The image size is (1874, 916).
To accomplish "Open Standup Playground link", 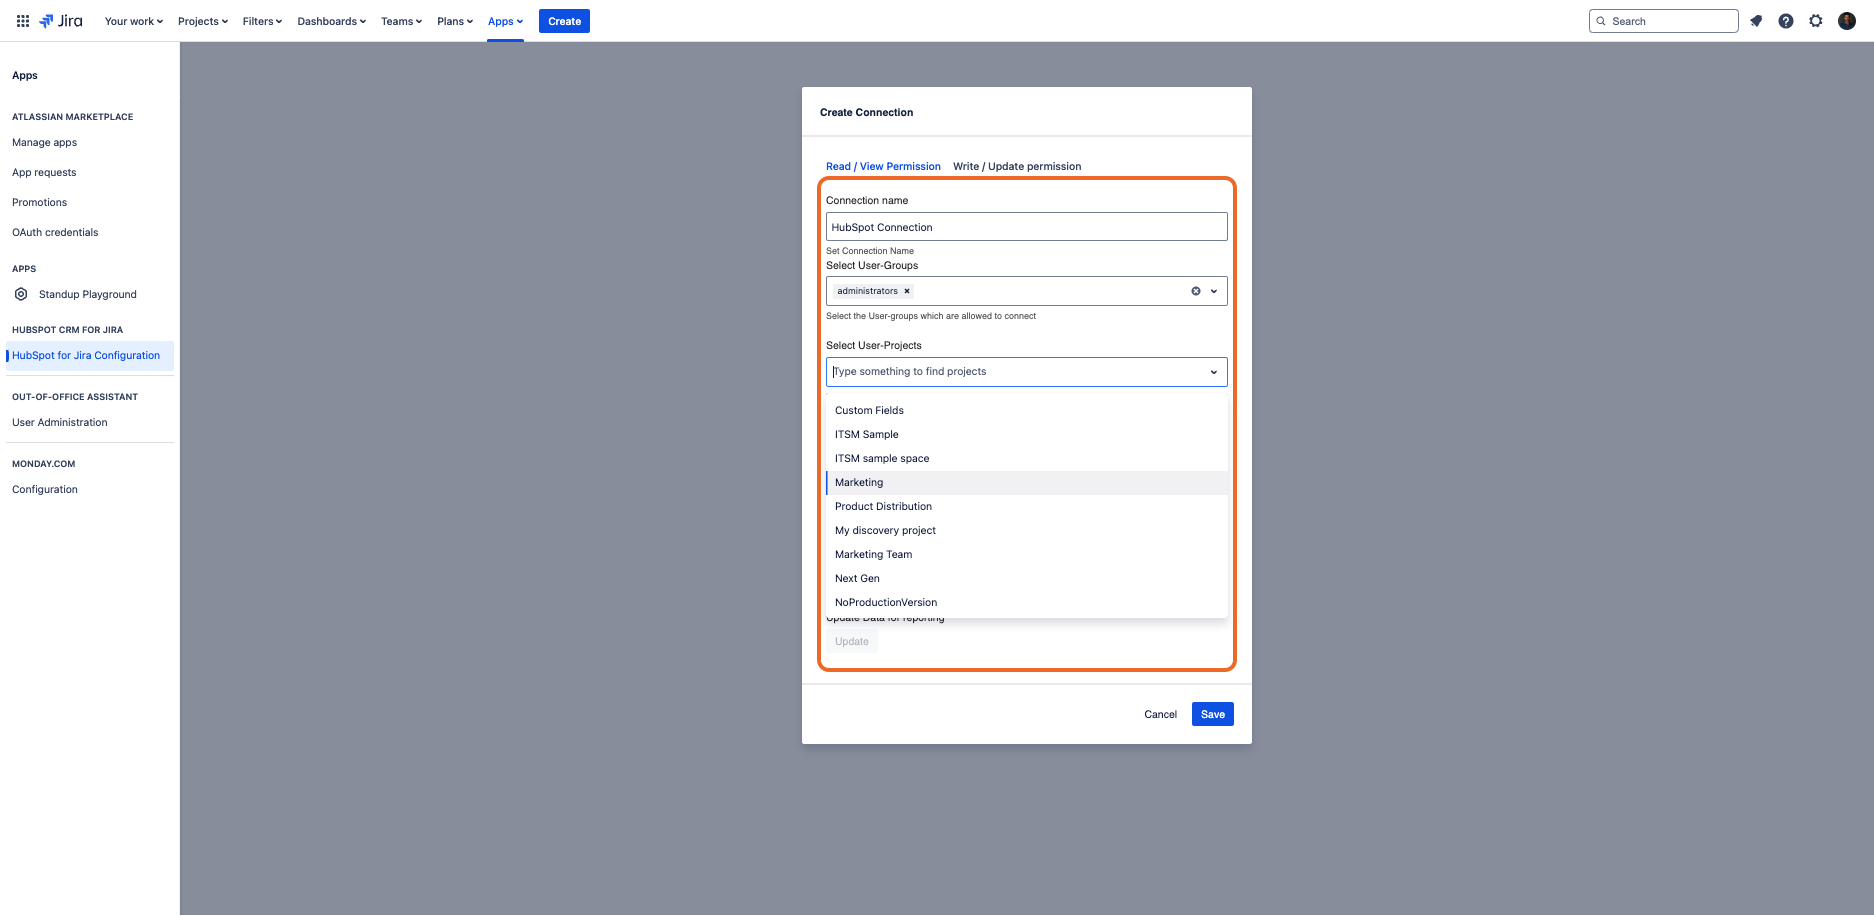I will tap(88, 294).
